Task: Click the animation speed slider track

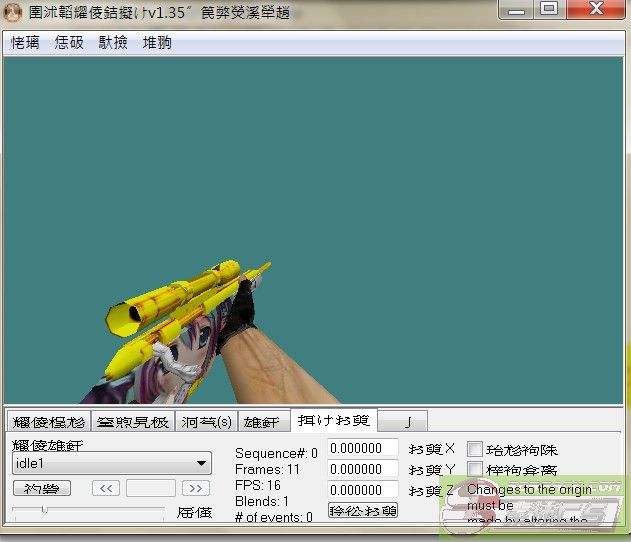Action: click(88, 511)
